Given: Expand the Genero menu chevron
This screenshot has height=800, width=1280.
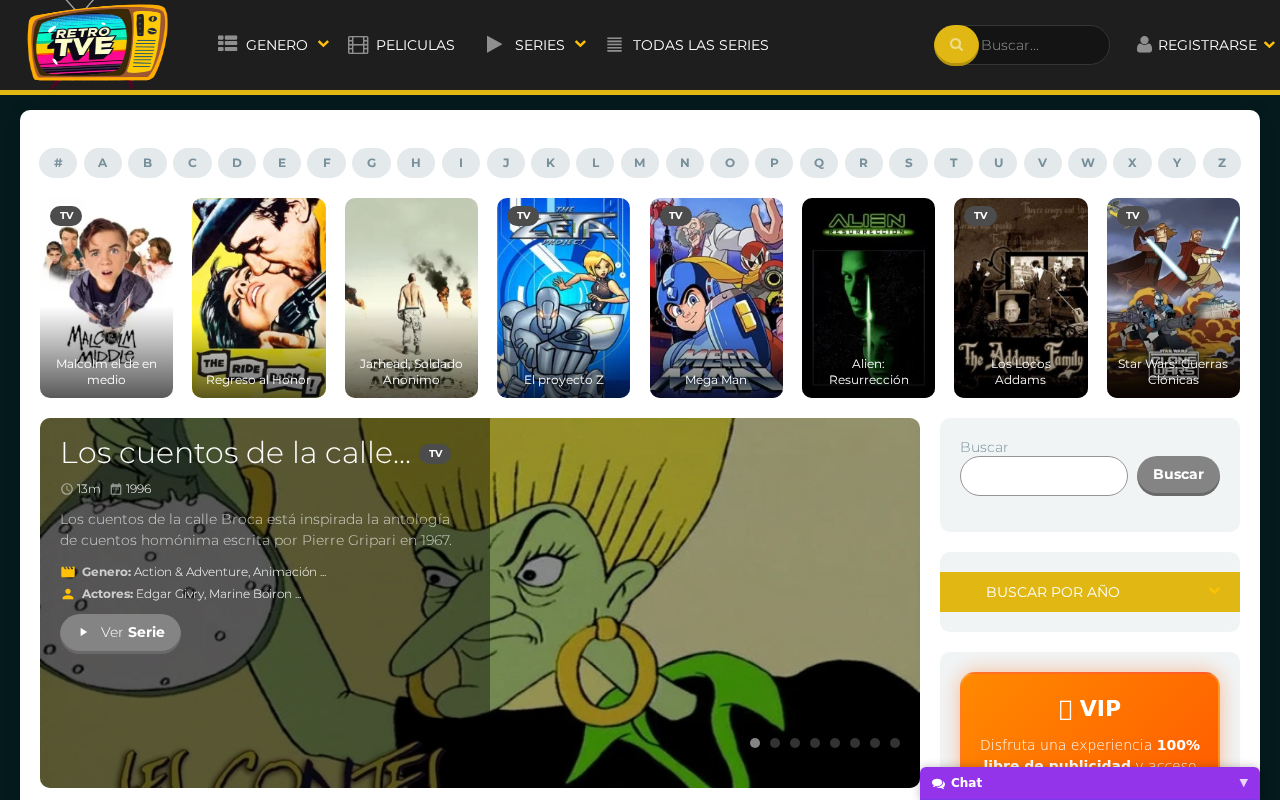Looking at the screenshot, I should [x=323, y=44].
